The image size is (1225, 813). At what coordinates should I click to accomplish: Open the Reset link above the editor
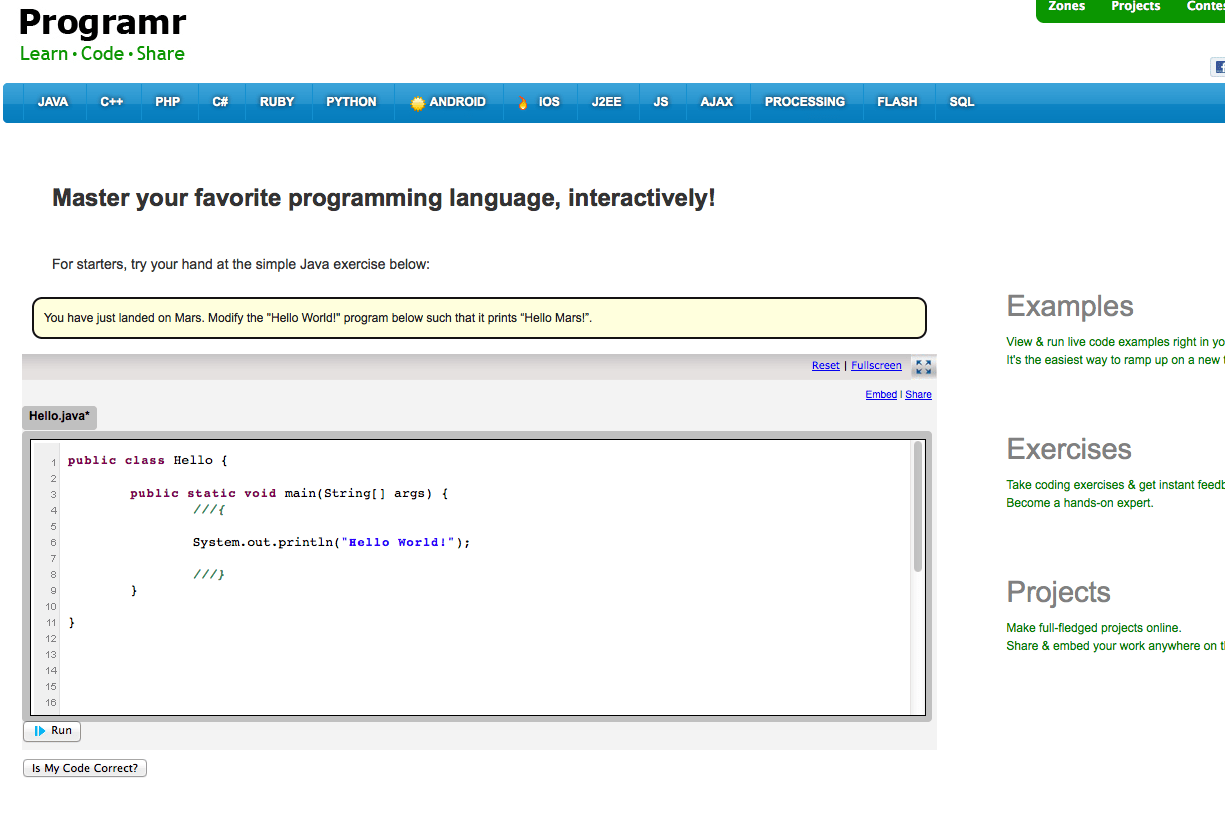825,365
